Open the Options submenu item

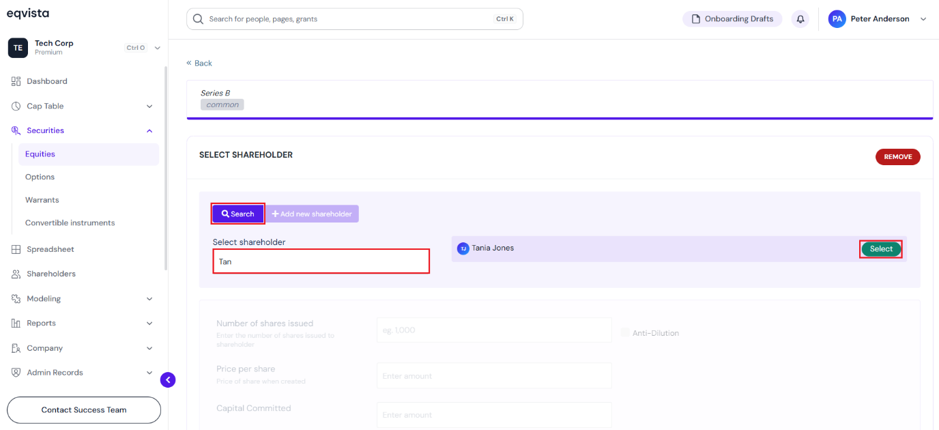point(40,177)
